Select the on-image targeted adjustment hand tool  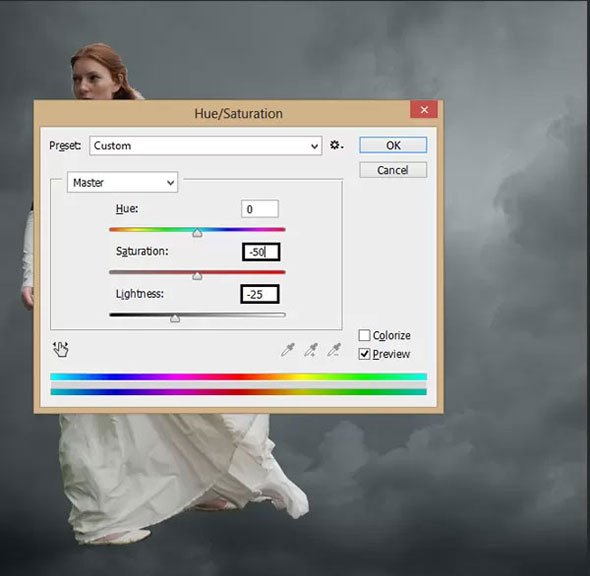pyautogui.click(x=61, y=349)
